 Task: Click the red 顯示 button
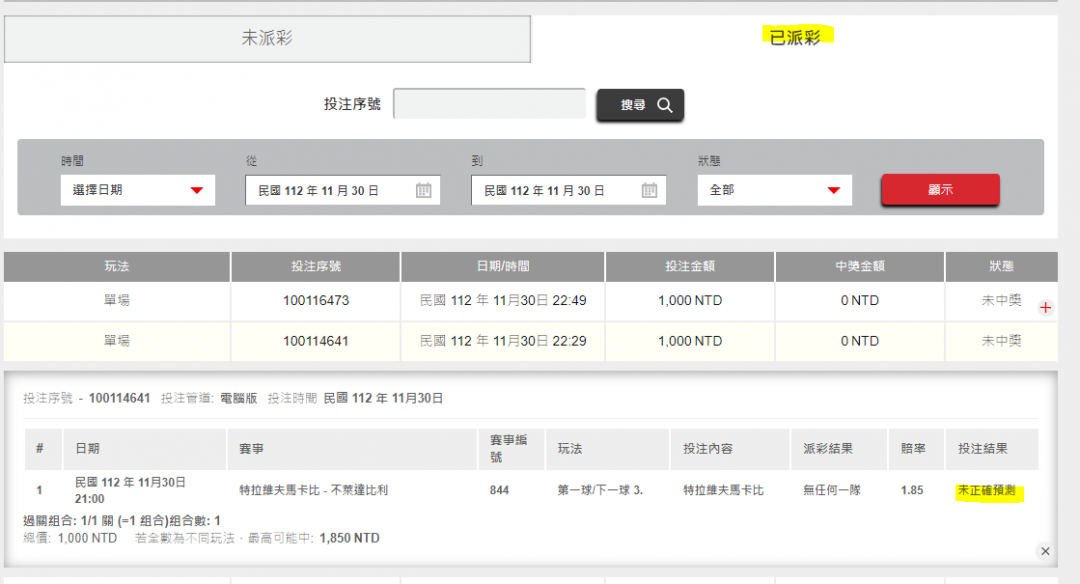pyautogui.click(x=940, y=189)
